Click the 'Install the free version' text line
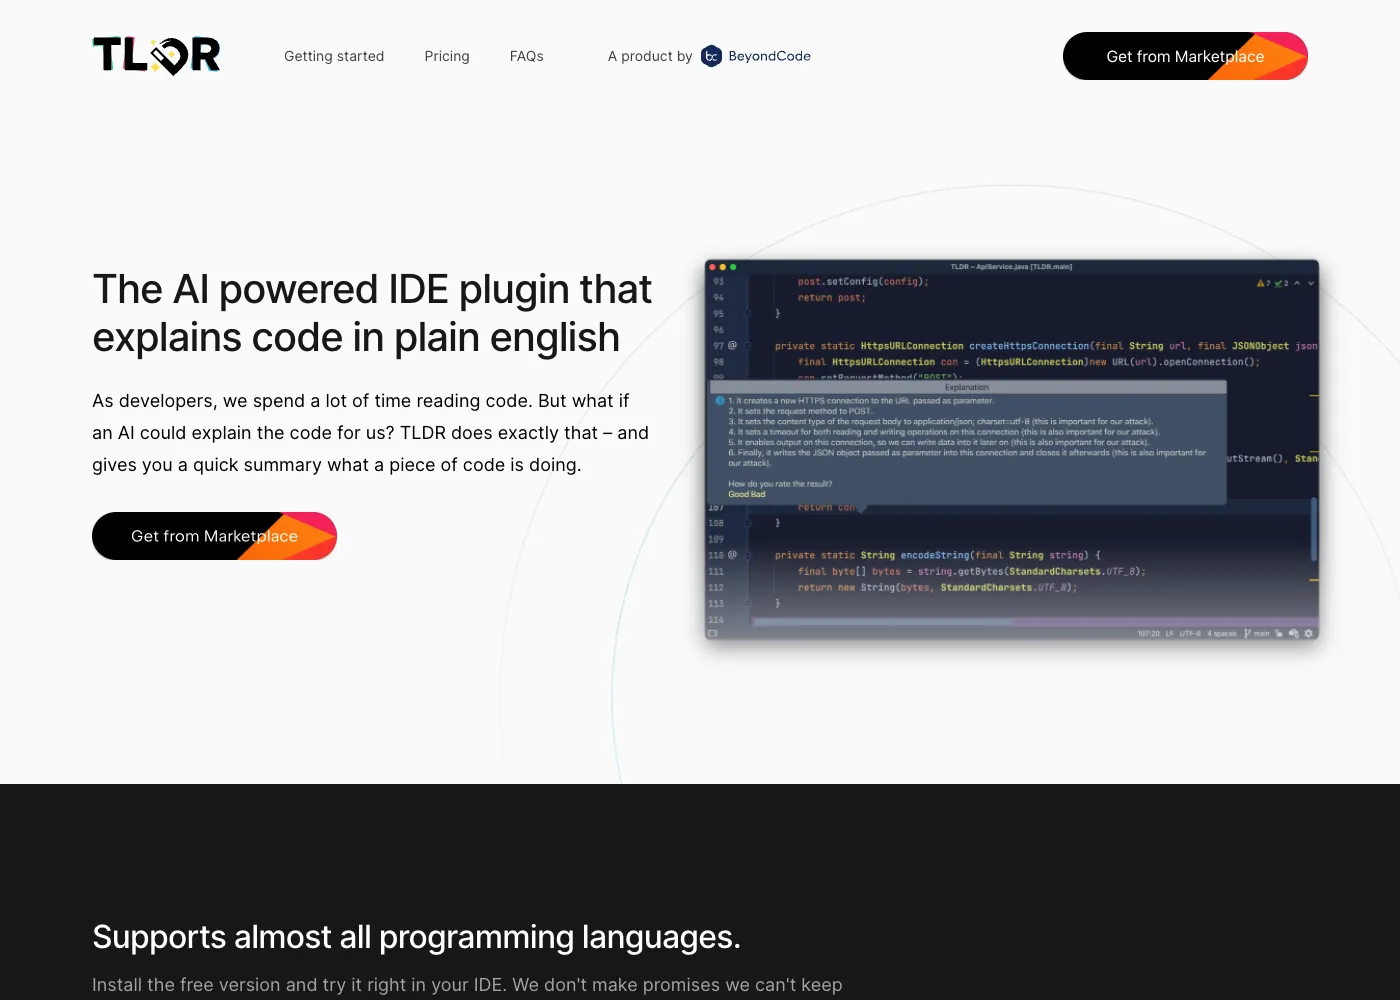1400x1000 pixels. coord(467,985)
